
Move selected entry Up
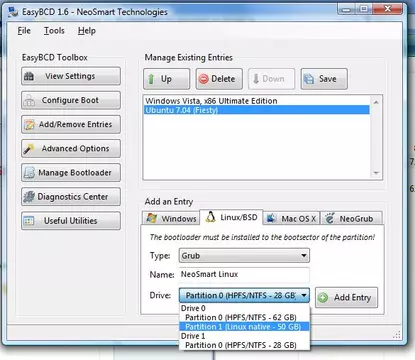(167, 79)
